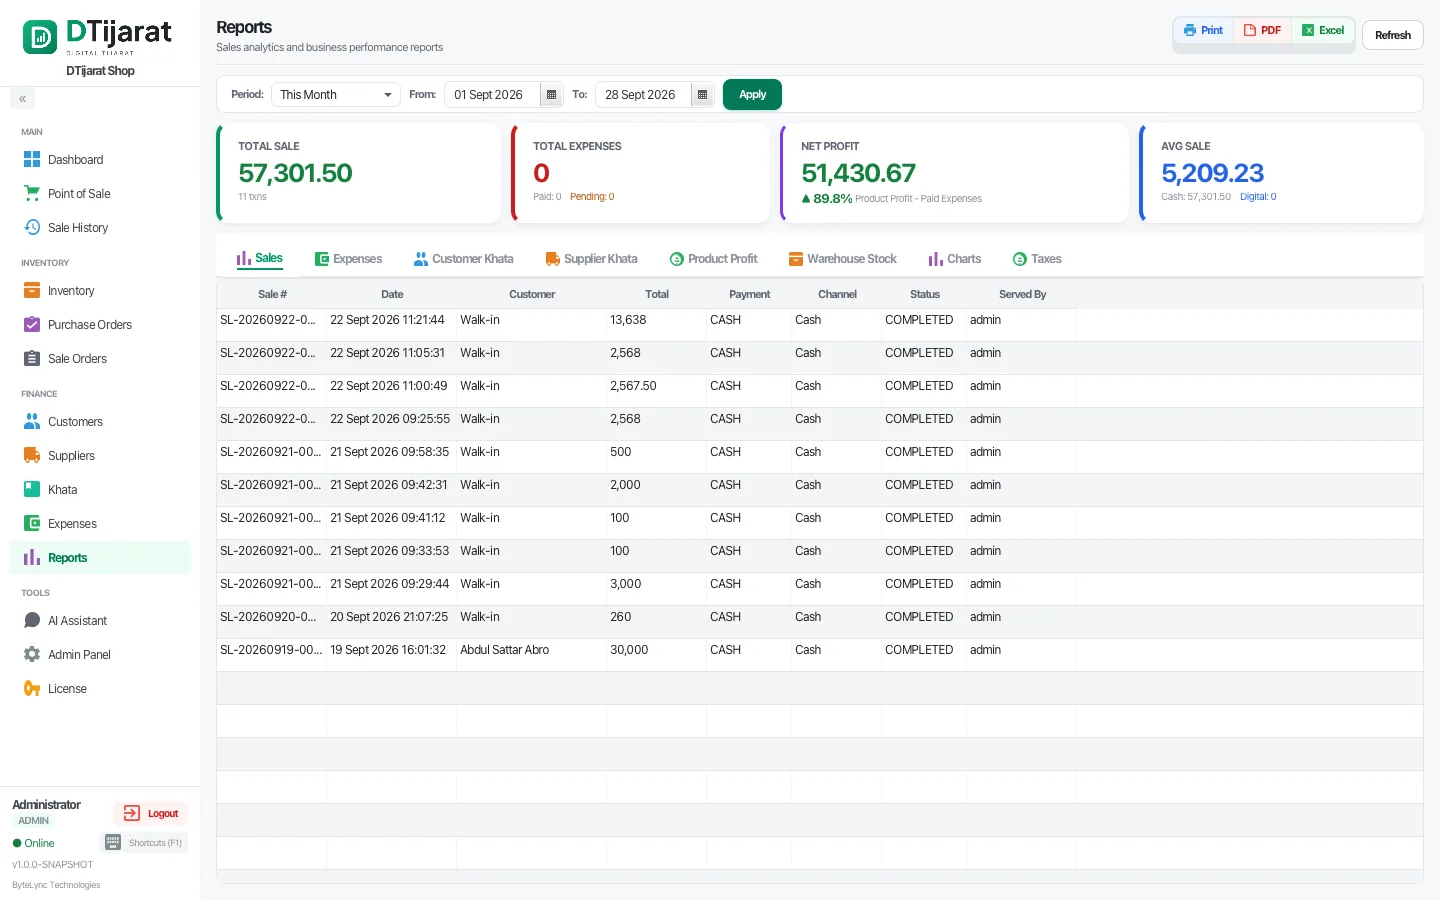Export the report as PDF

coord(1262,31)
